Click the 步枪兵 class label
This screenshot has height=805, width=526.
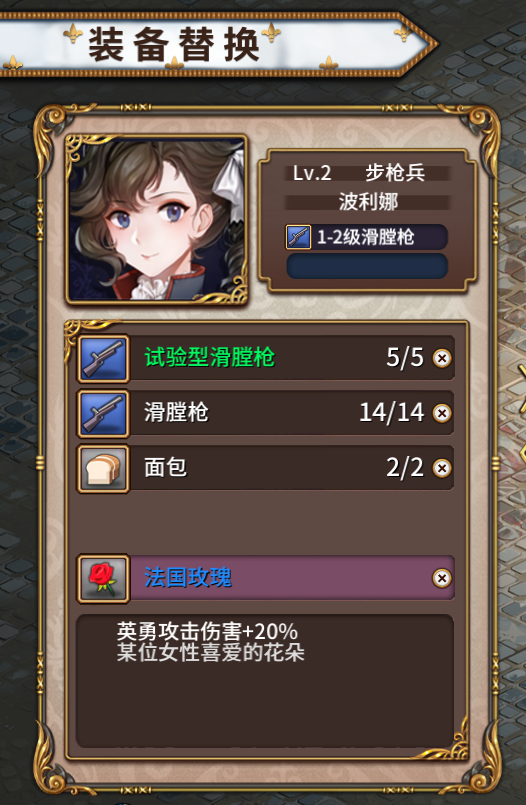point(395,173)
